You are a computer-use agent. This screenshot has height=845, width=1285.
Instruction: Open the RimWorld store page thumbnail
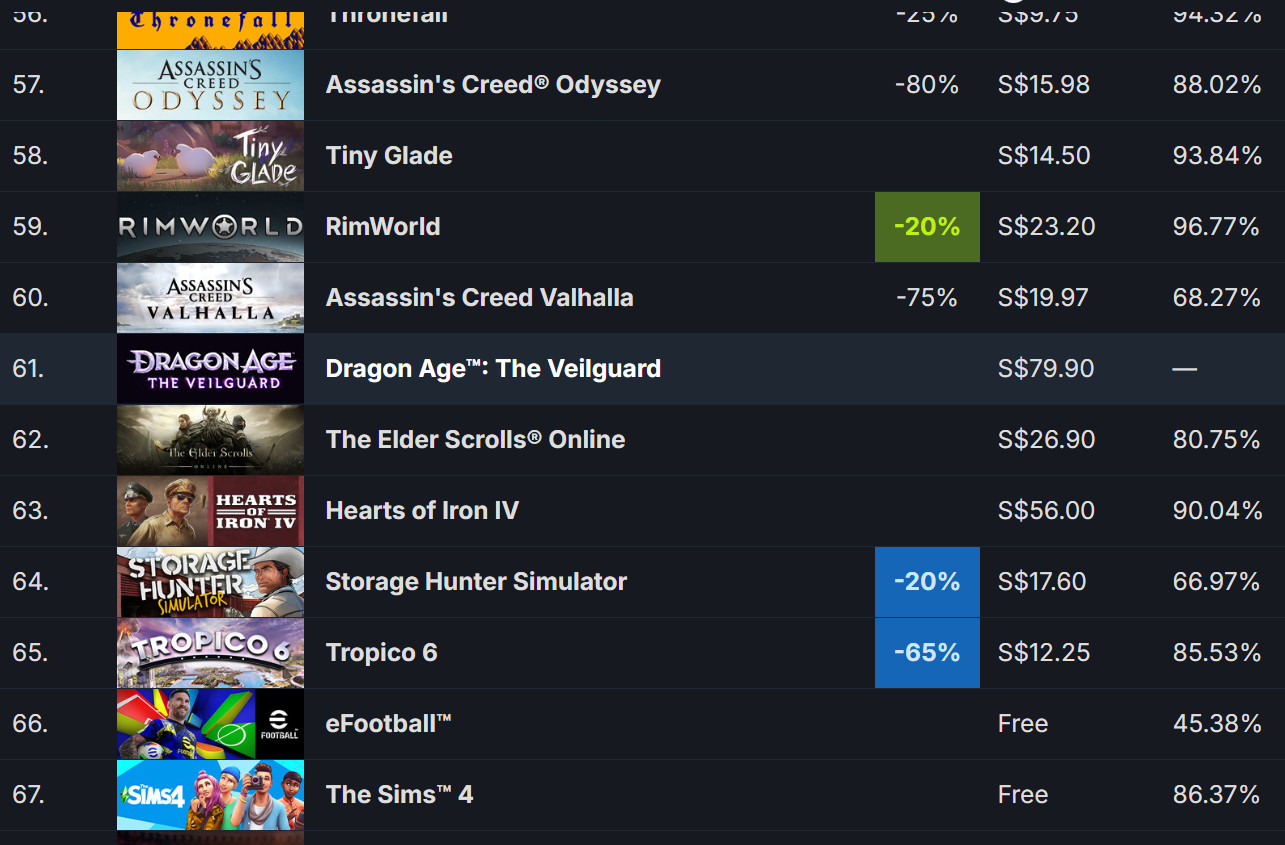[210, 226]
